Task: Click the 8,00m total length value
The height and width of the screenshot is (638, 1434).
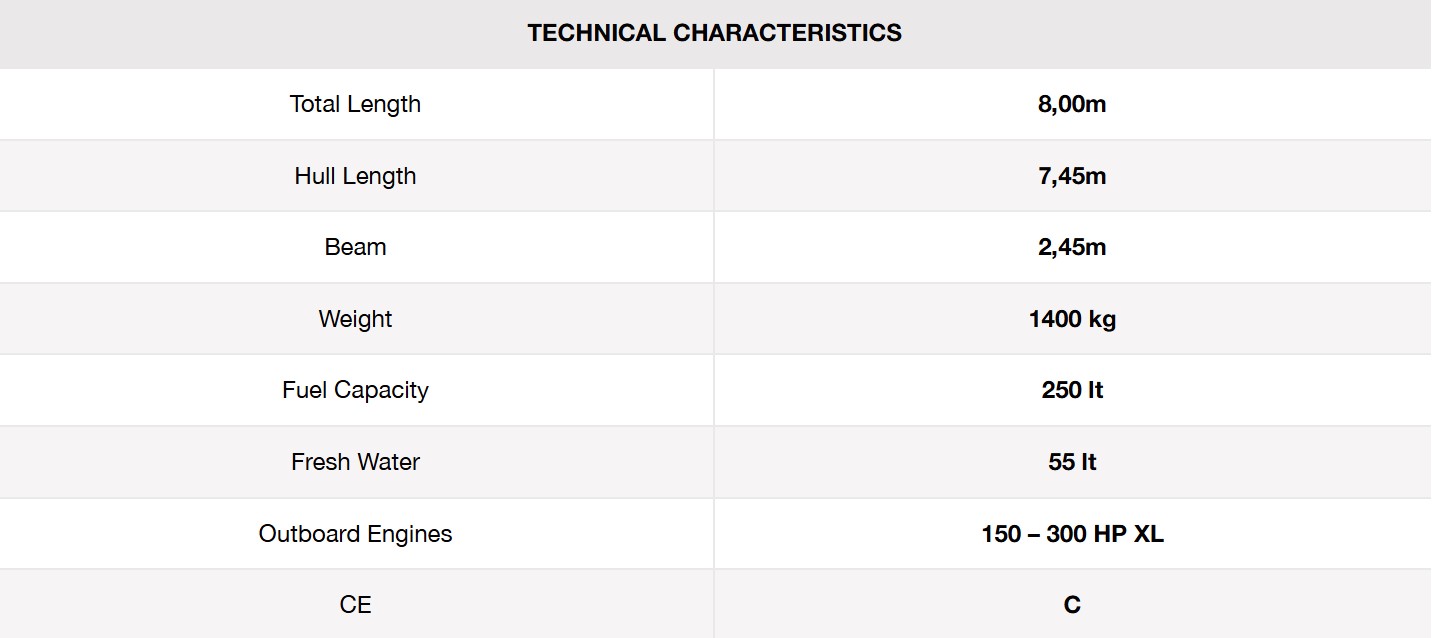Action: click(1072, 104)
